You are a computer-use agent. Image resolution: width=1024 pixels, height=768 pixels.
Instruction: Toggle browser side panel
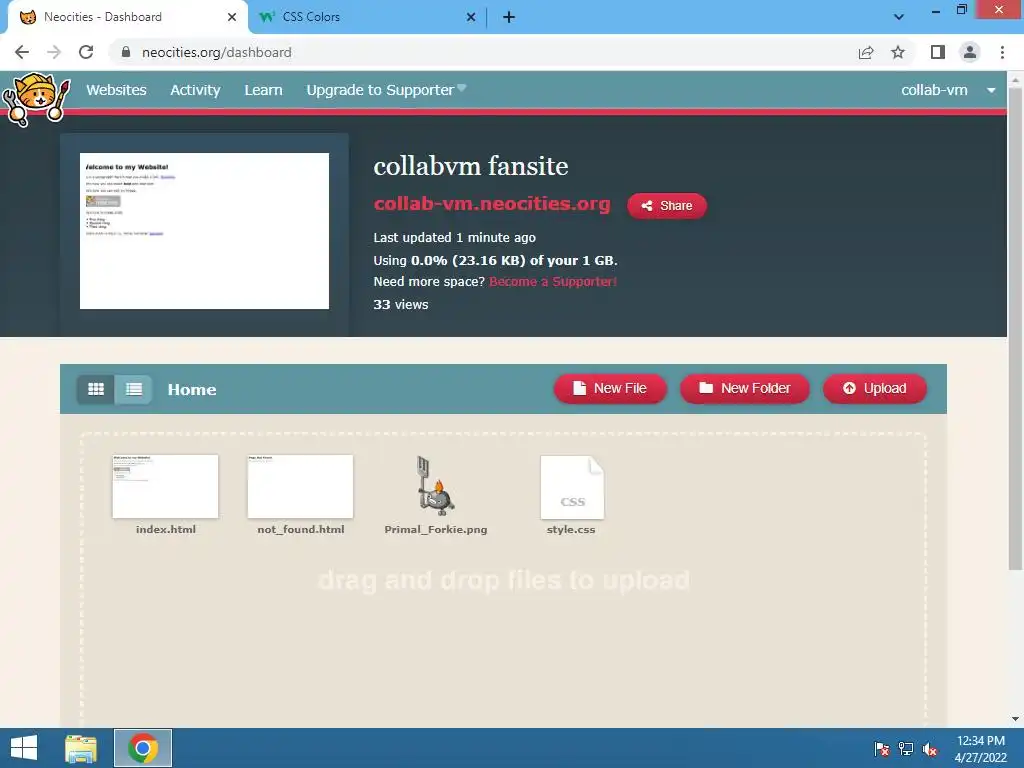click(x=938, y=52)
